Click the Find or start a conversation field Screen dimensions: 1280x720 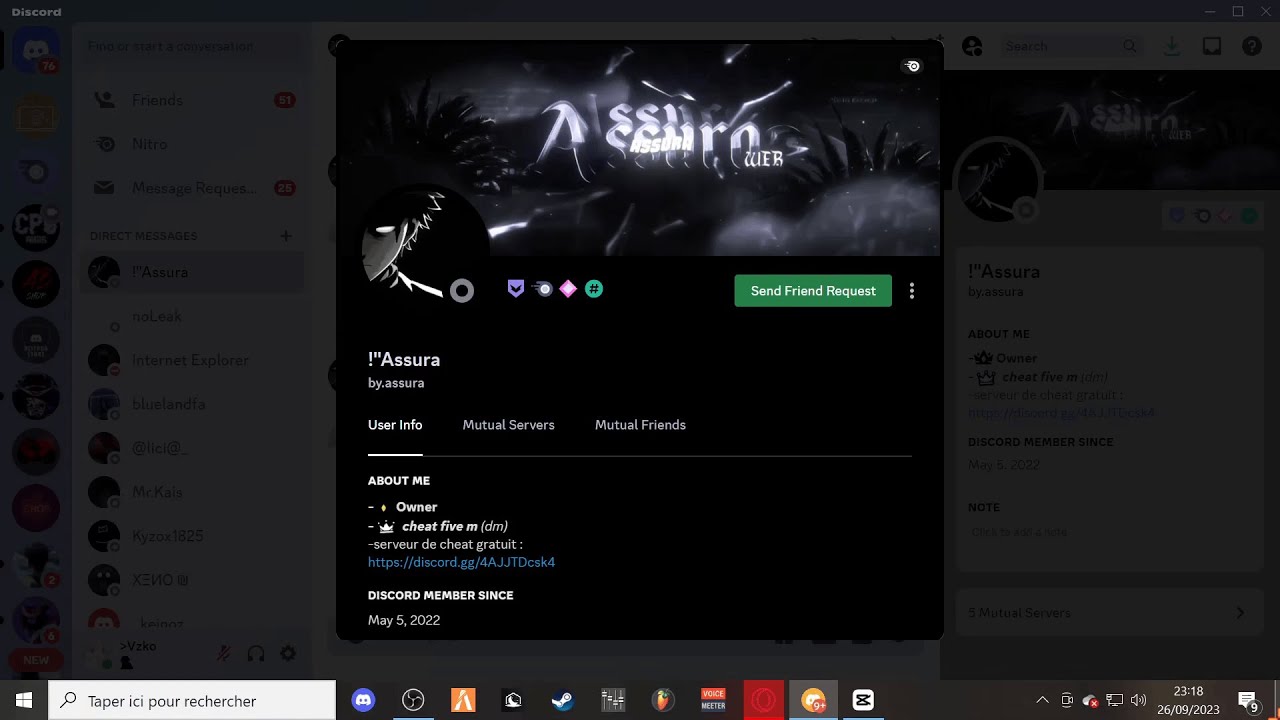pos(190,46)
